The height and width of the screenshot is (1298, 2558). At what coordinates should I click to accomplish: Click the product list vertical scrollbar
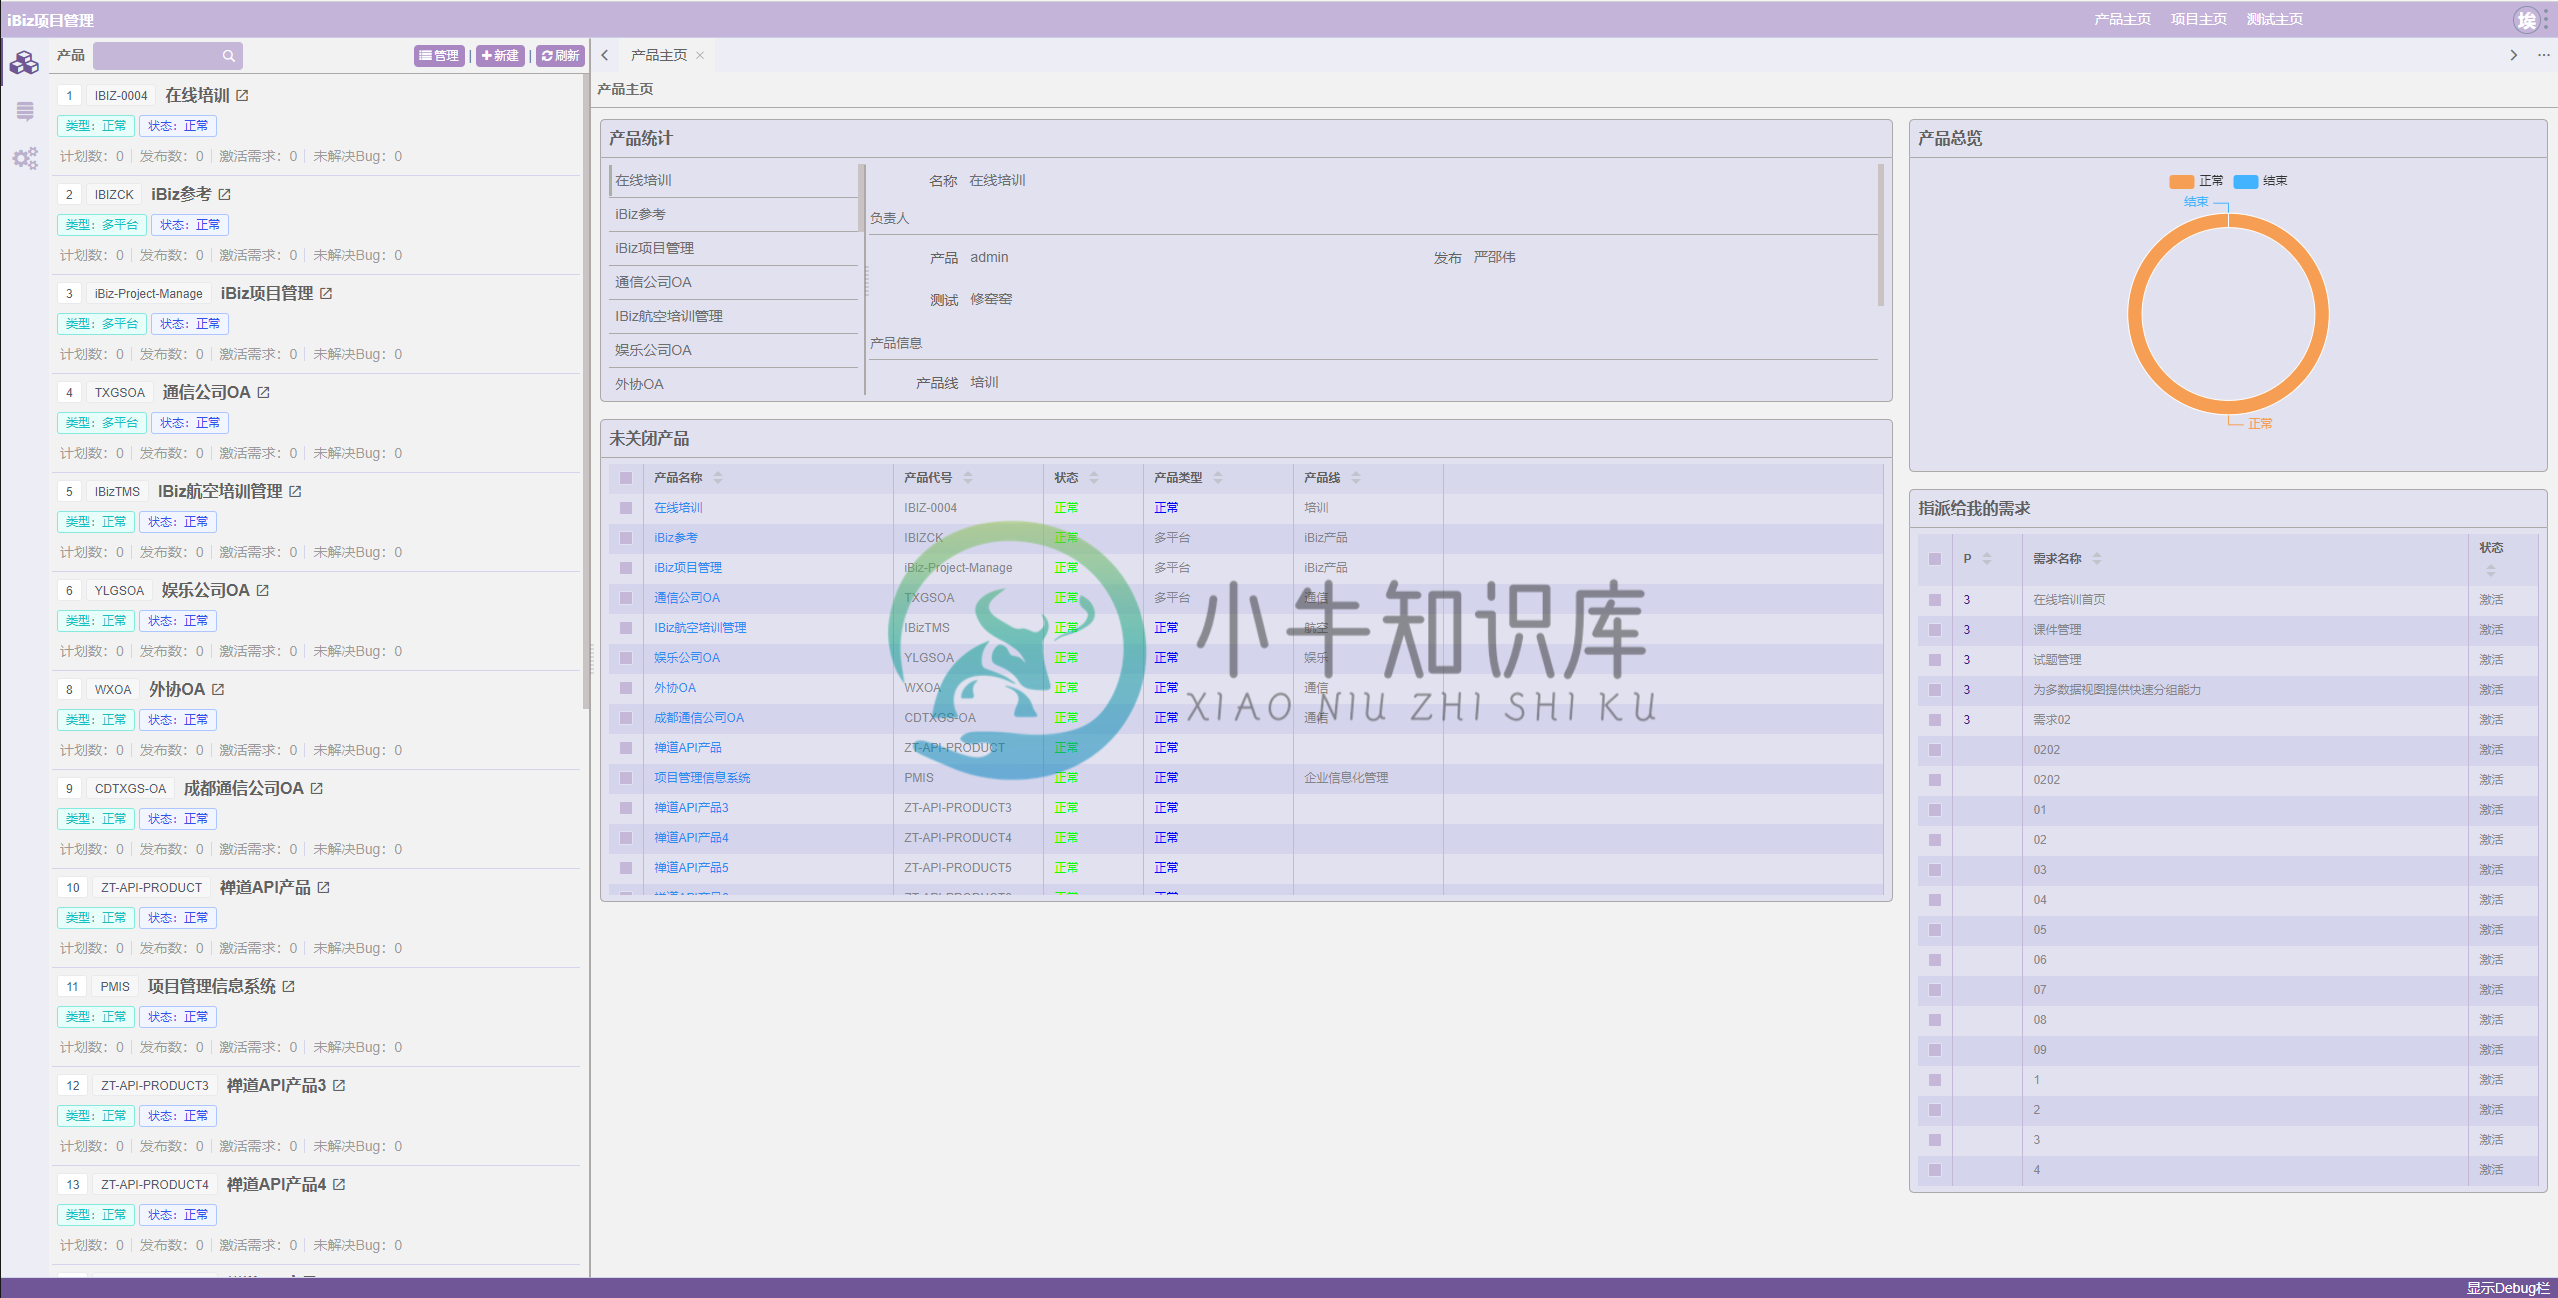[585, 390]
